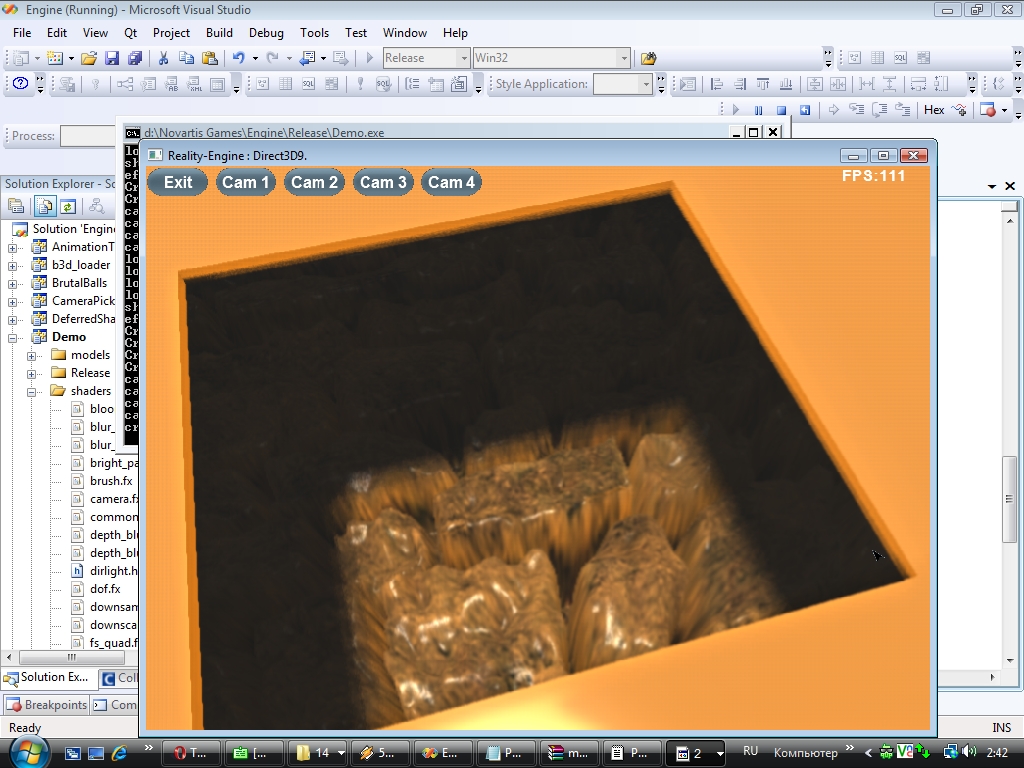Collapse the Demo project node
1024x768 pixels.
(x=13, y=337)
